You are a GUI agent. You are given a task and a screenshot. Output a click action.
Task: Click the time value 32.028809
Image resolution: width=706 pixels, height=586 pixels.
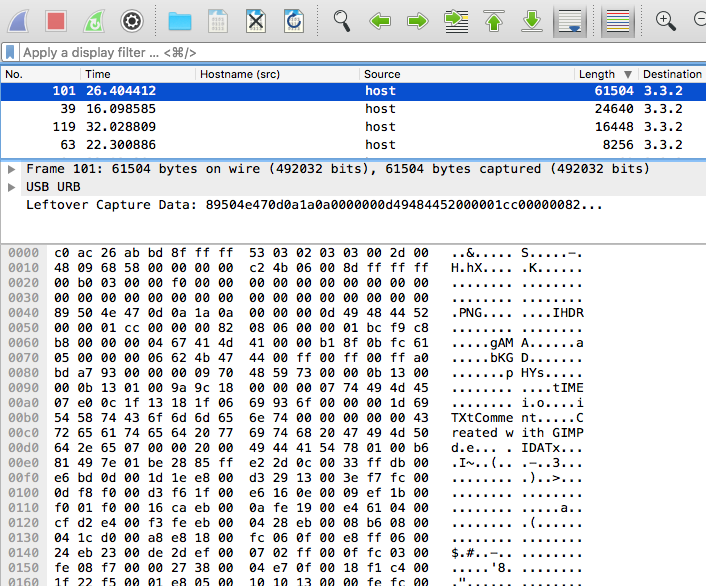[121, 127]
